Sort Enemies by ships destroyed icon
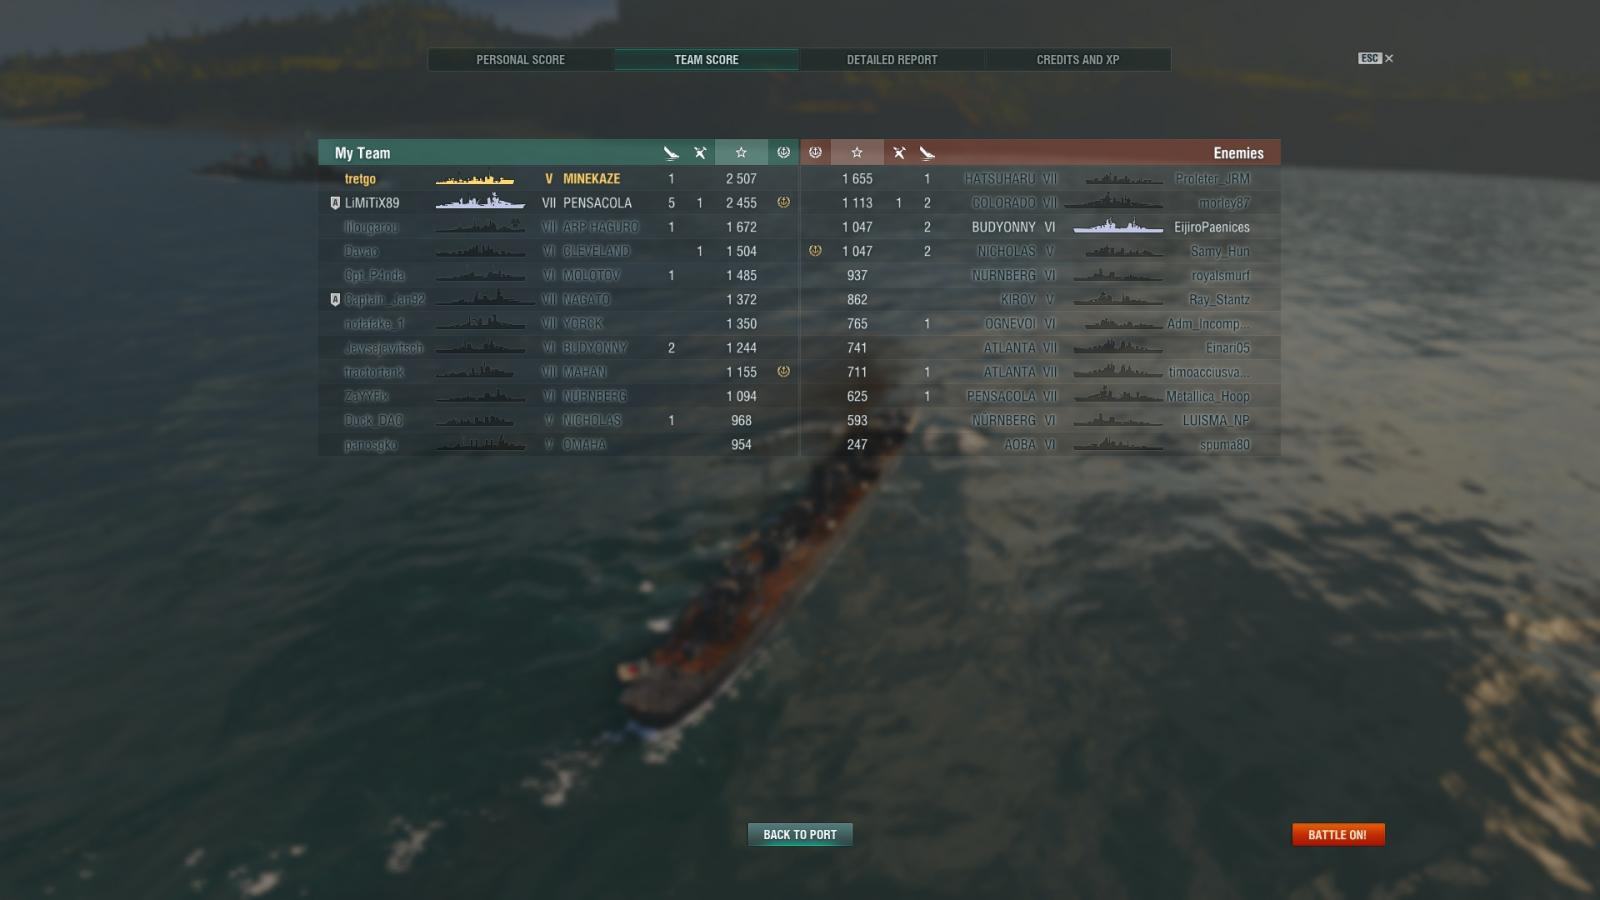This screenshot has width=1600, height=900. (x=927, y=153)
